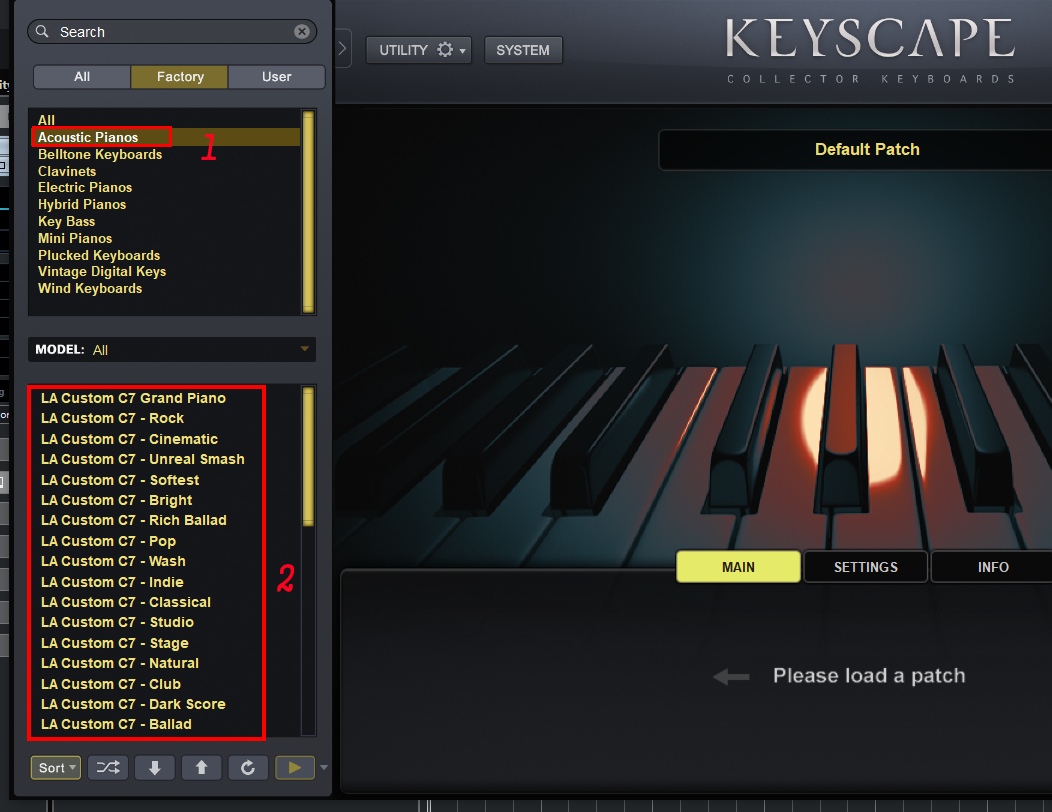The width and height of the screenshot is (1052, 812).
Task: Click the magnifier search icon
Action: point(42,32)
